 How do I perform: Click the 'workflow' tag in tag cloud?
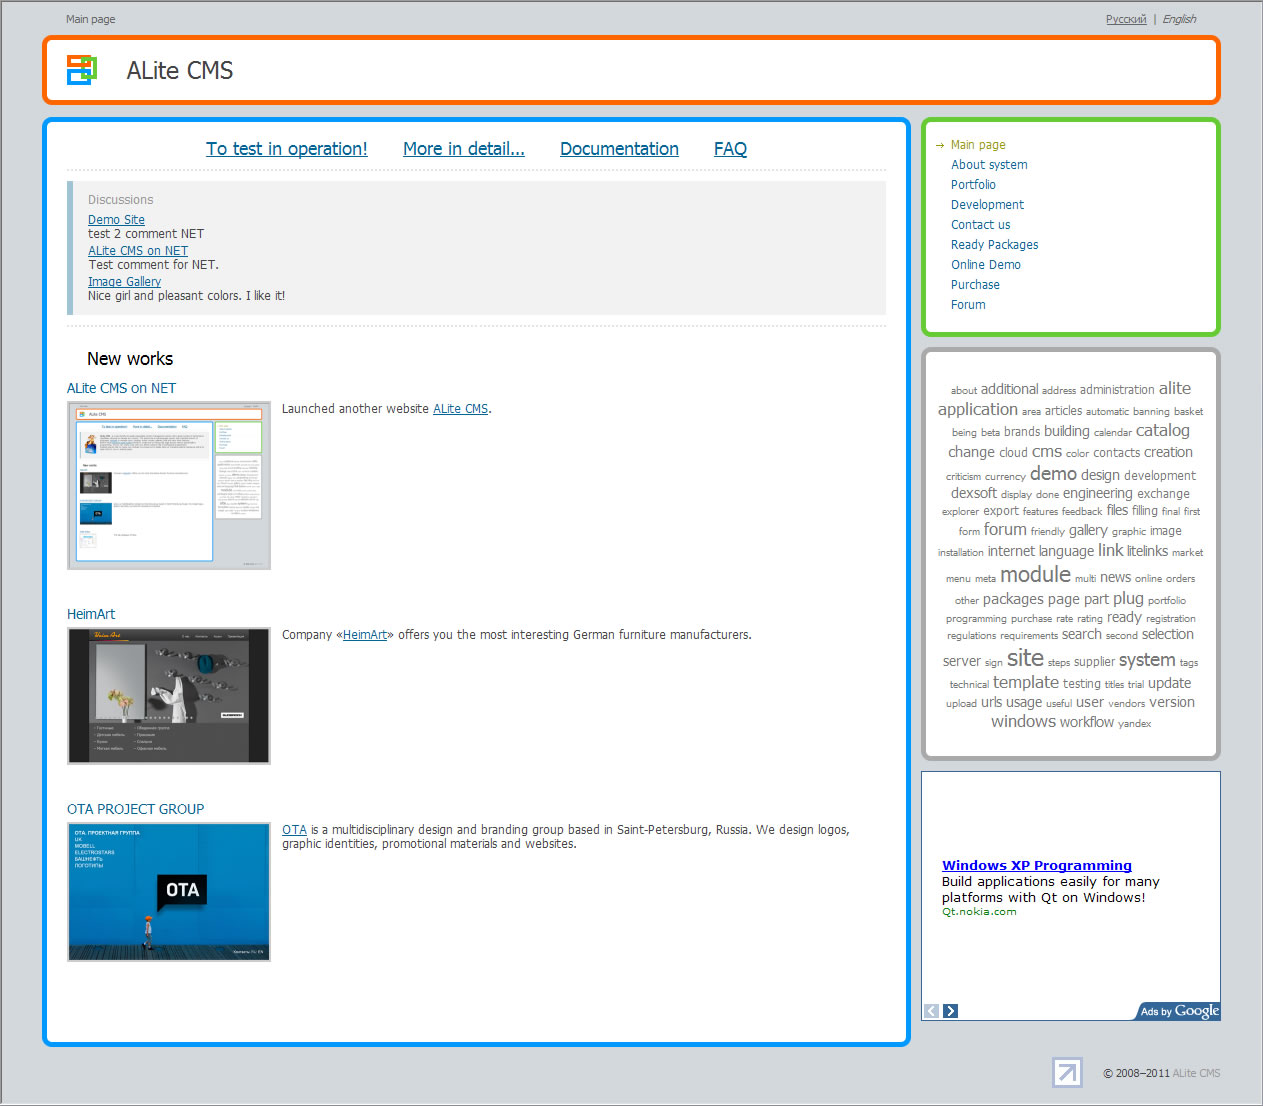1087,722
